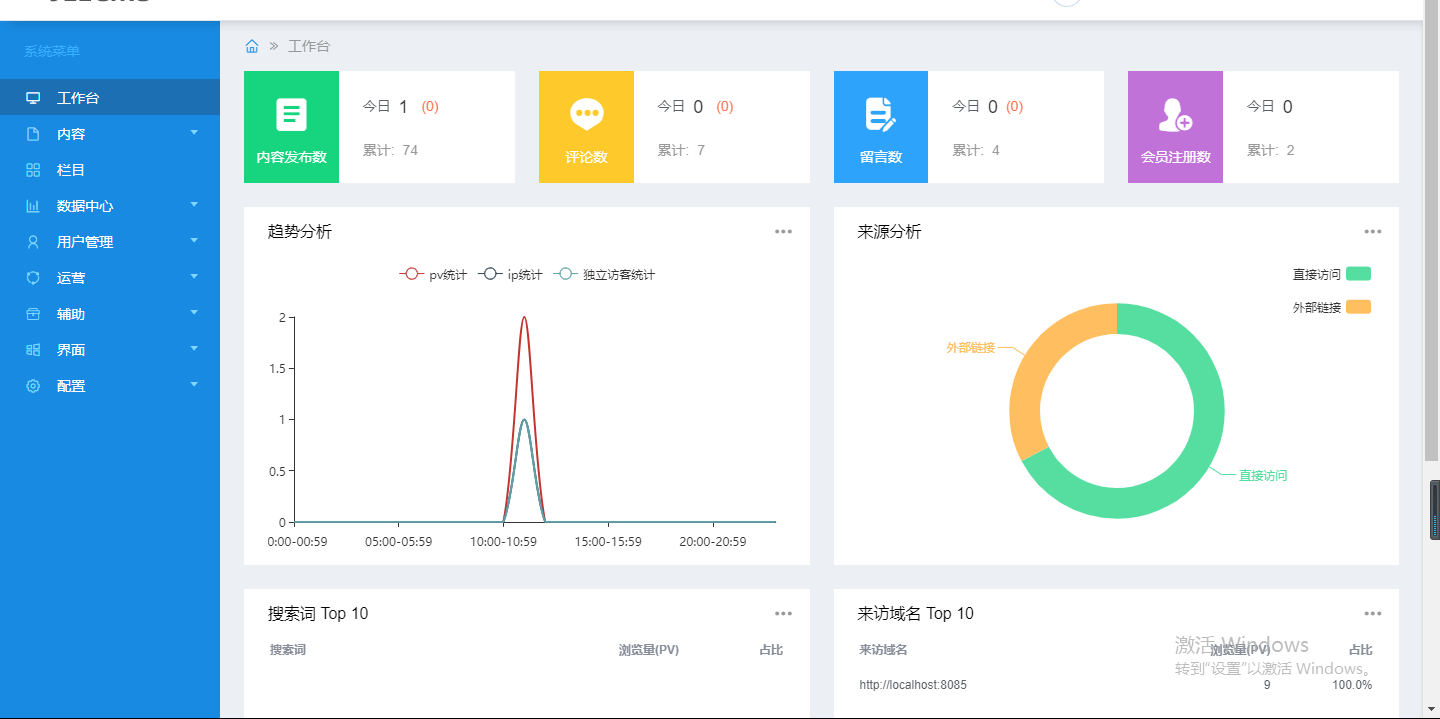Open the 来访域名 Top 10 three-dot menu
Image resolution: width=1440 pixels, height=719 pixels.
pos(1373,614)
